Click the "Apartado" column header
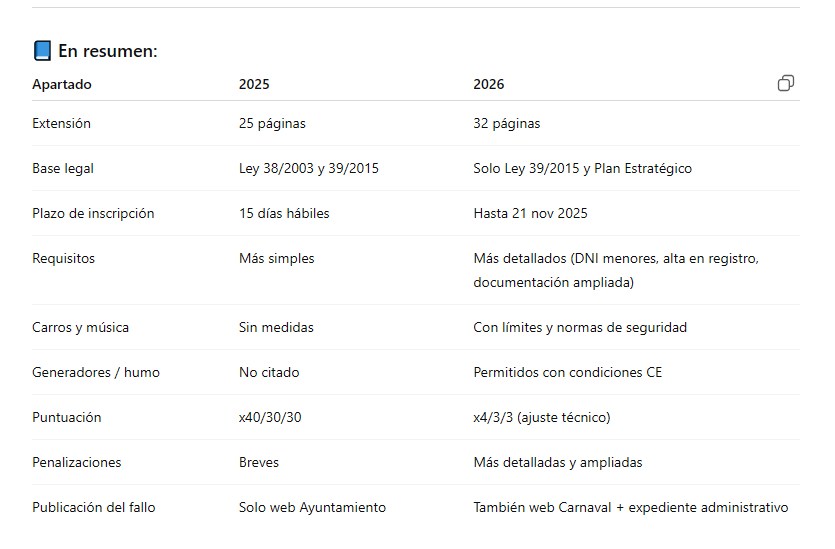 coord(62,85)
